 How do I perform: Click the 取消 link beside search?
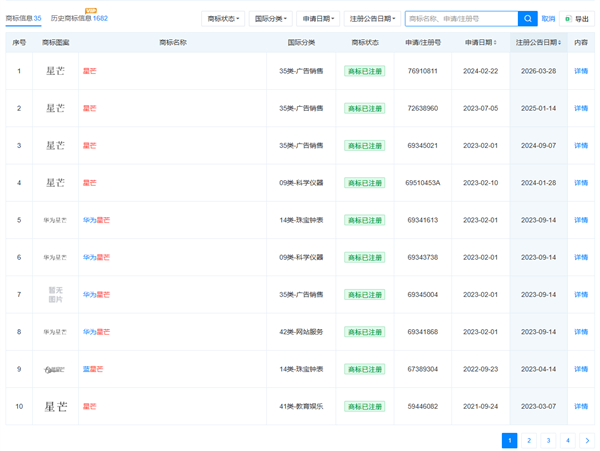pos(548,19)
